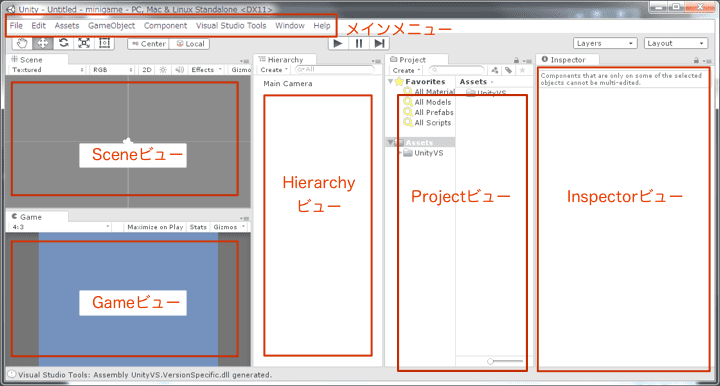Open Scene panel options menu icon
Viewport: 720px width, 386px height.
pyautogui.click(x=244, y=61)
